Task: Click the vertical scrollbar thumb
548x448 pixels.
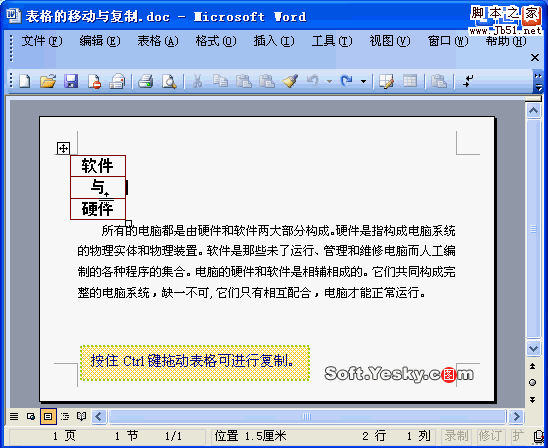Action: (x=533, y=229)
